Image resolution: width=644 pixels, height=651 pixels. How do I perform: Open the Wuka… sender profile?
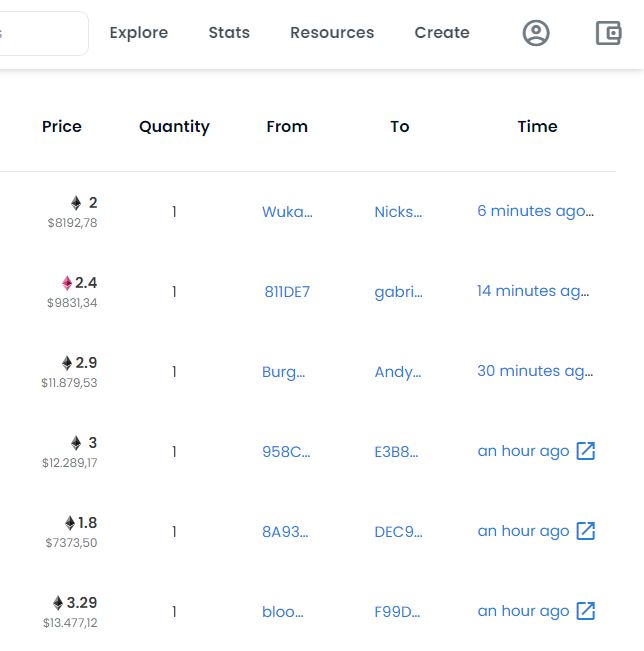(287, 212)
